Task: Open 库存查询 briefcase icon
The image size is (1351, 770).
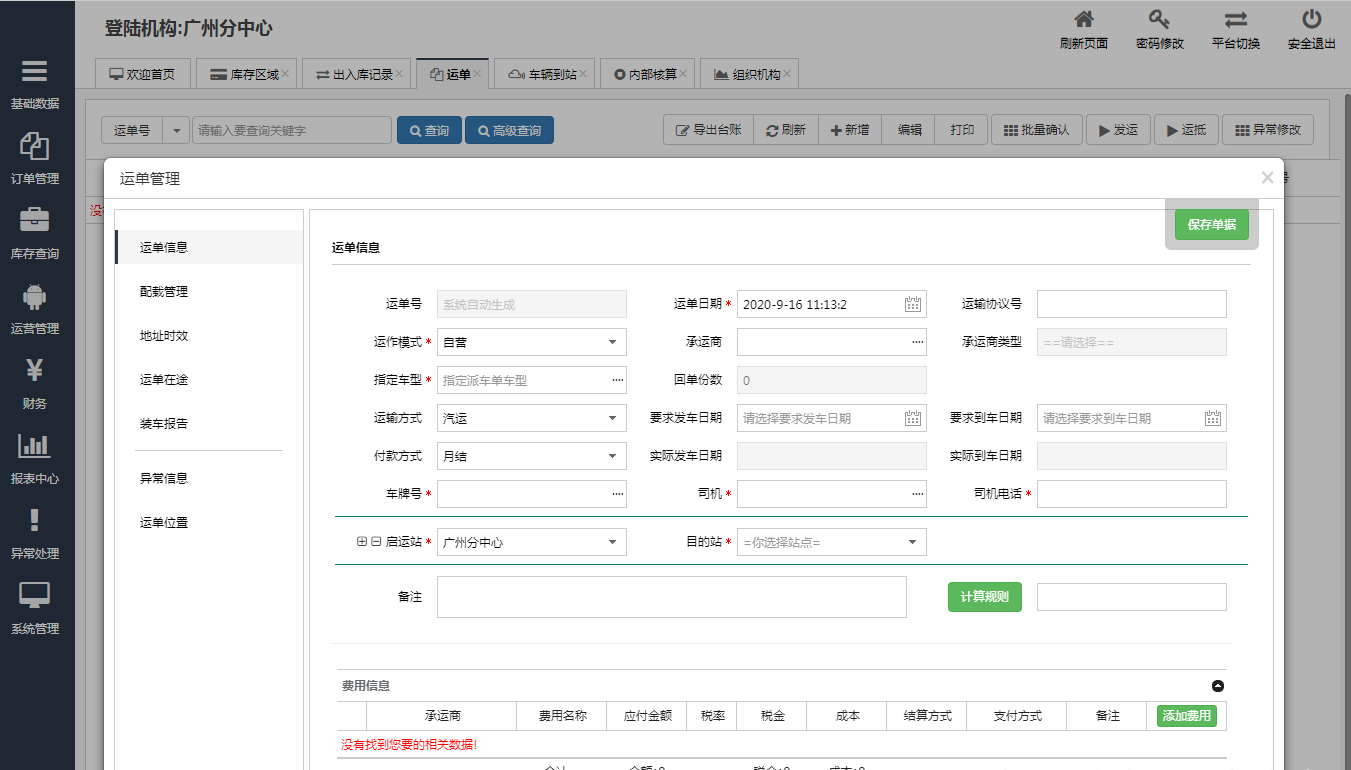Action: pyautogui.click(x=35, y=221)
